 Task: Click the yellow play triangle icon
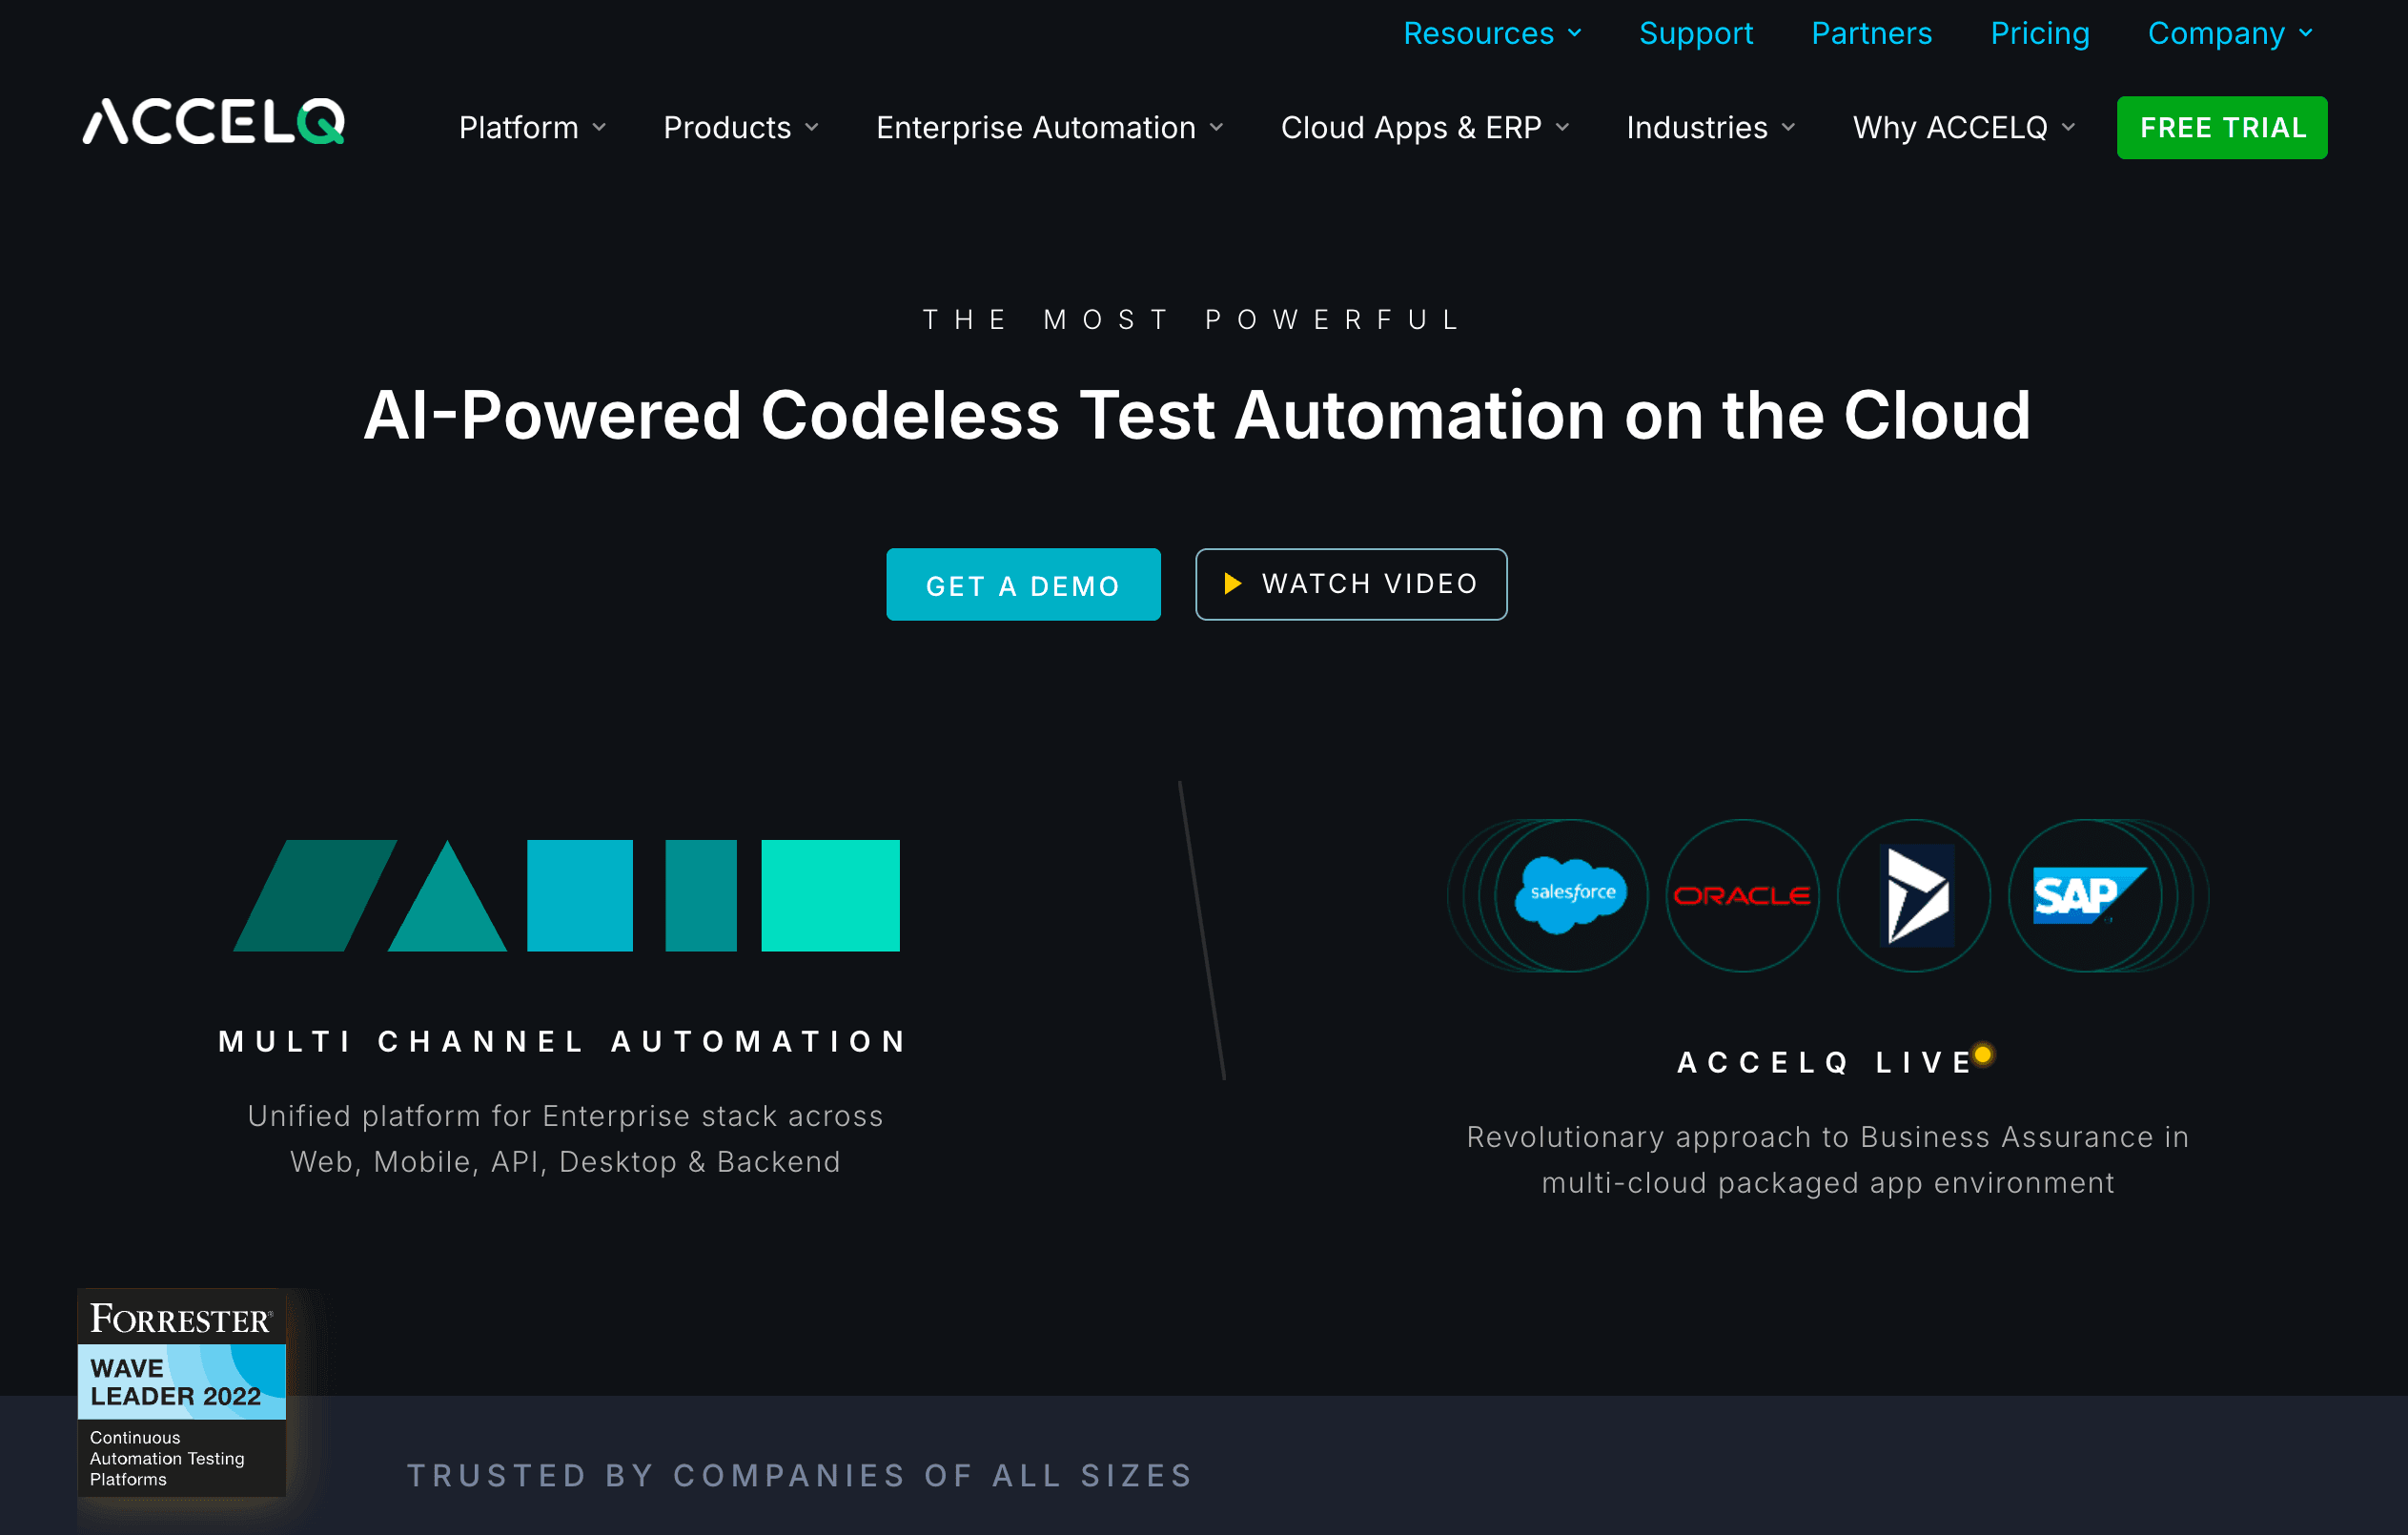click(x=1233, y=583)
